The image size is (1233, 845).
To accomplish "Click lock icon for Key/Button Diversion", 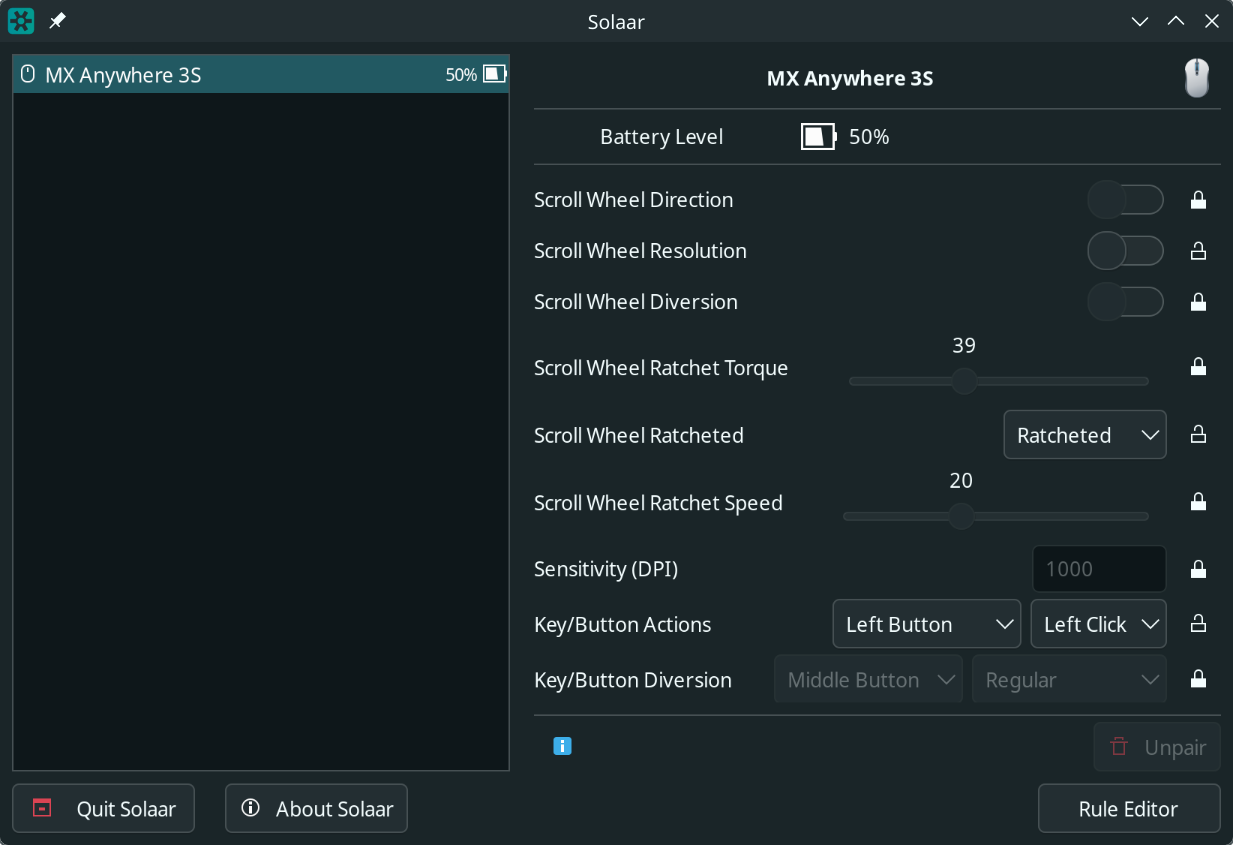I will 1198,680.
